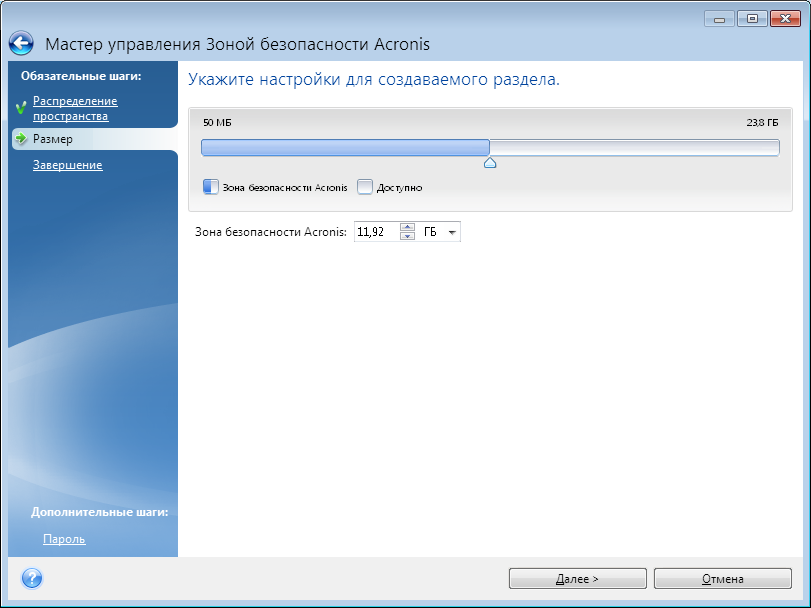This screenshot has height=608, width=811.
Task: Click the empty part of the size slider track
Action: 634,148
